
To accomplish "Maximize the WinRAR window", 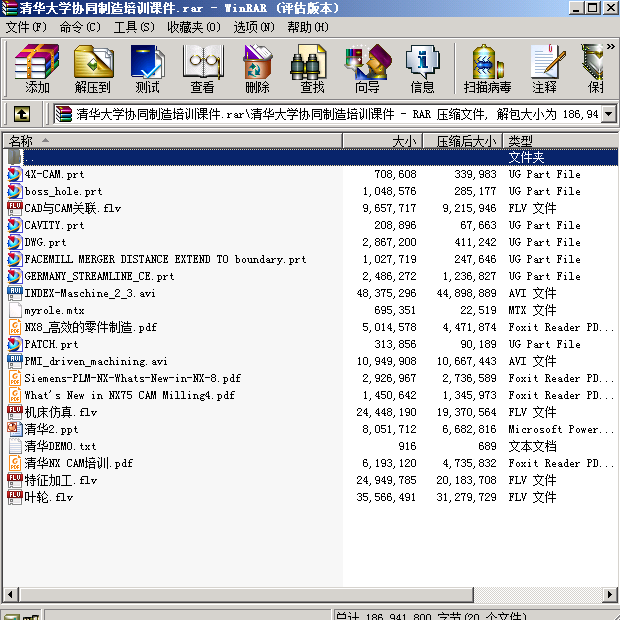I will (593, 8).
